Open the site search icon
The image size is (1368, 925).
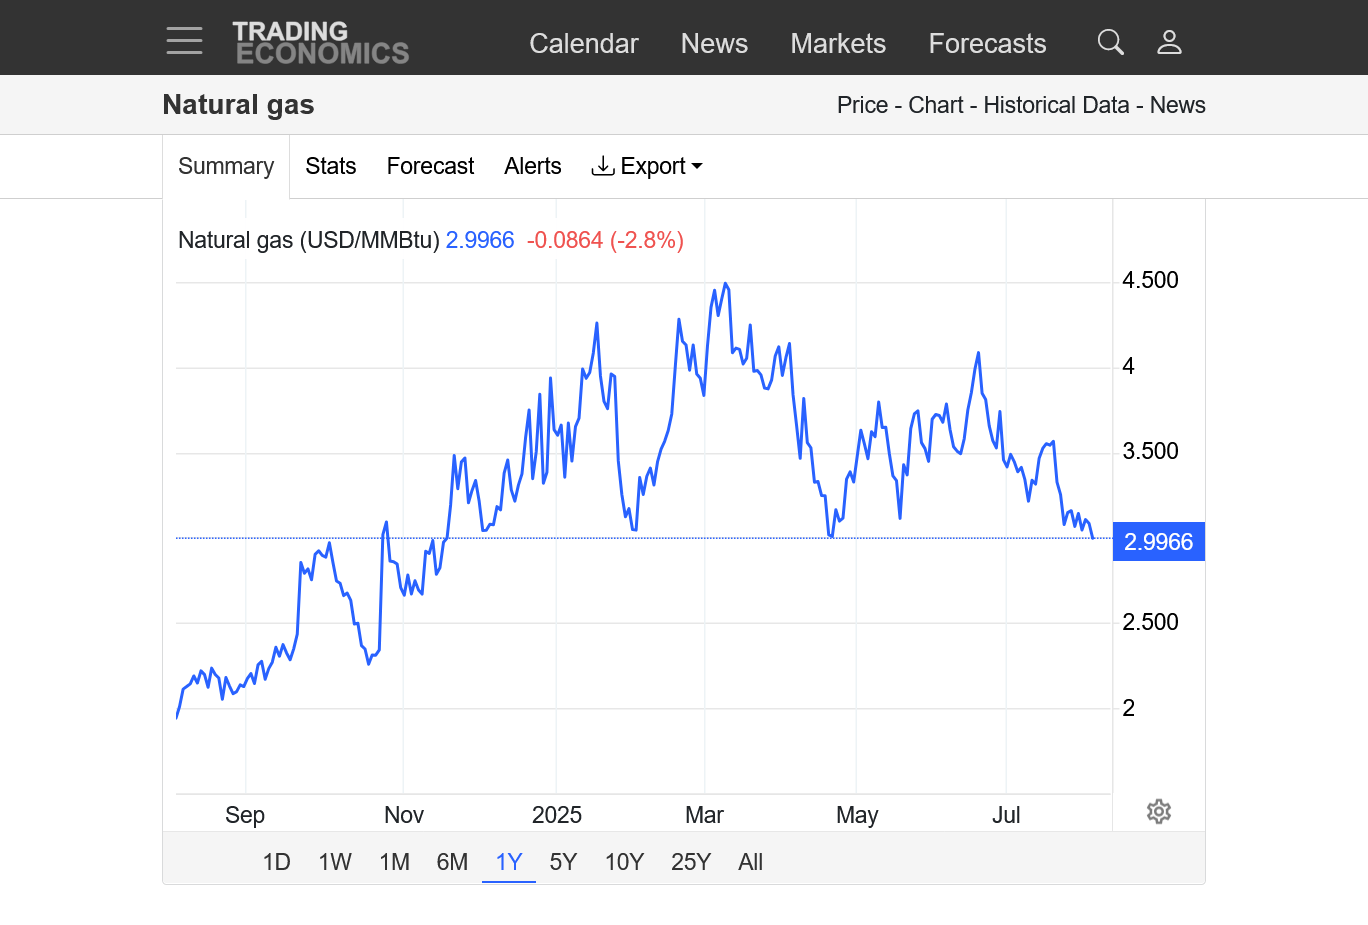coord(1110,42)
